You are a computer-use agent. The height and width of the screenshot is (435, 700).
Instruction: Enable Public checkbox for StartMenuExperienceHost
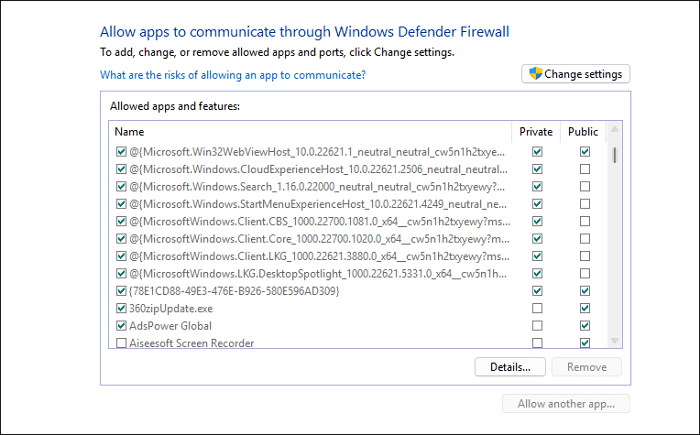pos(585,204)
